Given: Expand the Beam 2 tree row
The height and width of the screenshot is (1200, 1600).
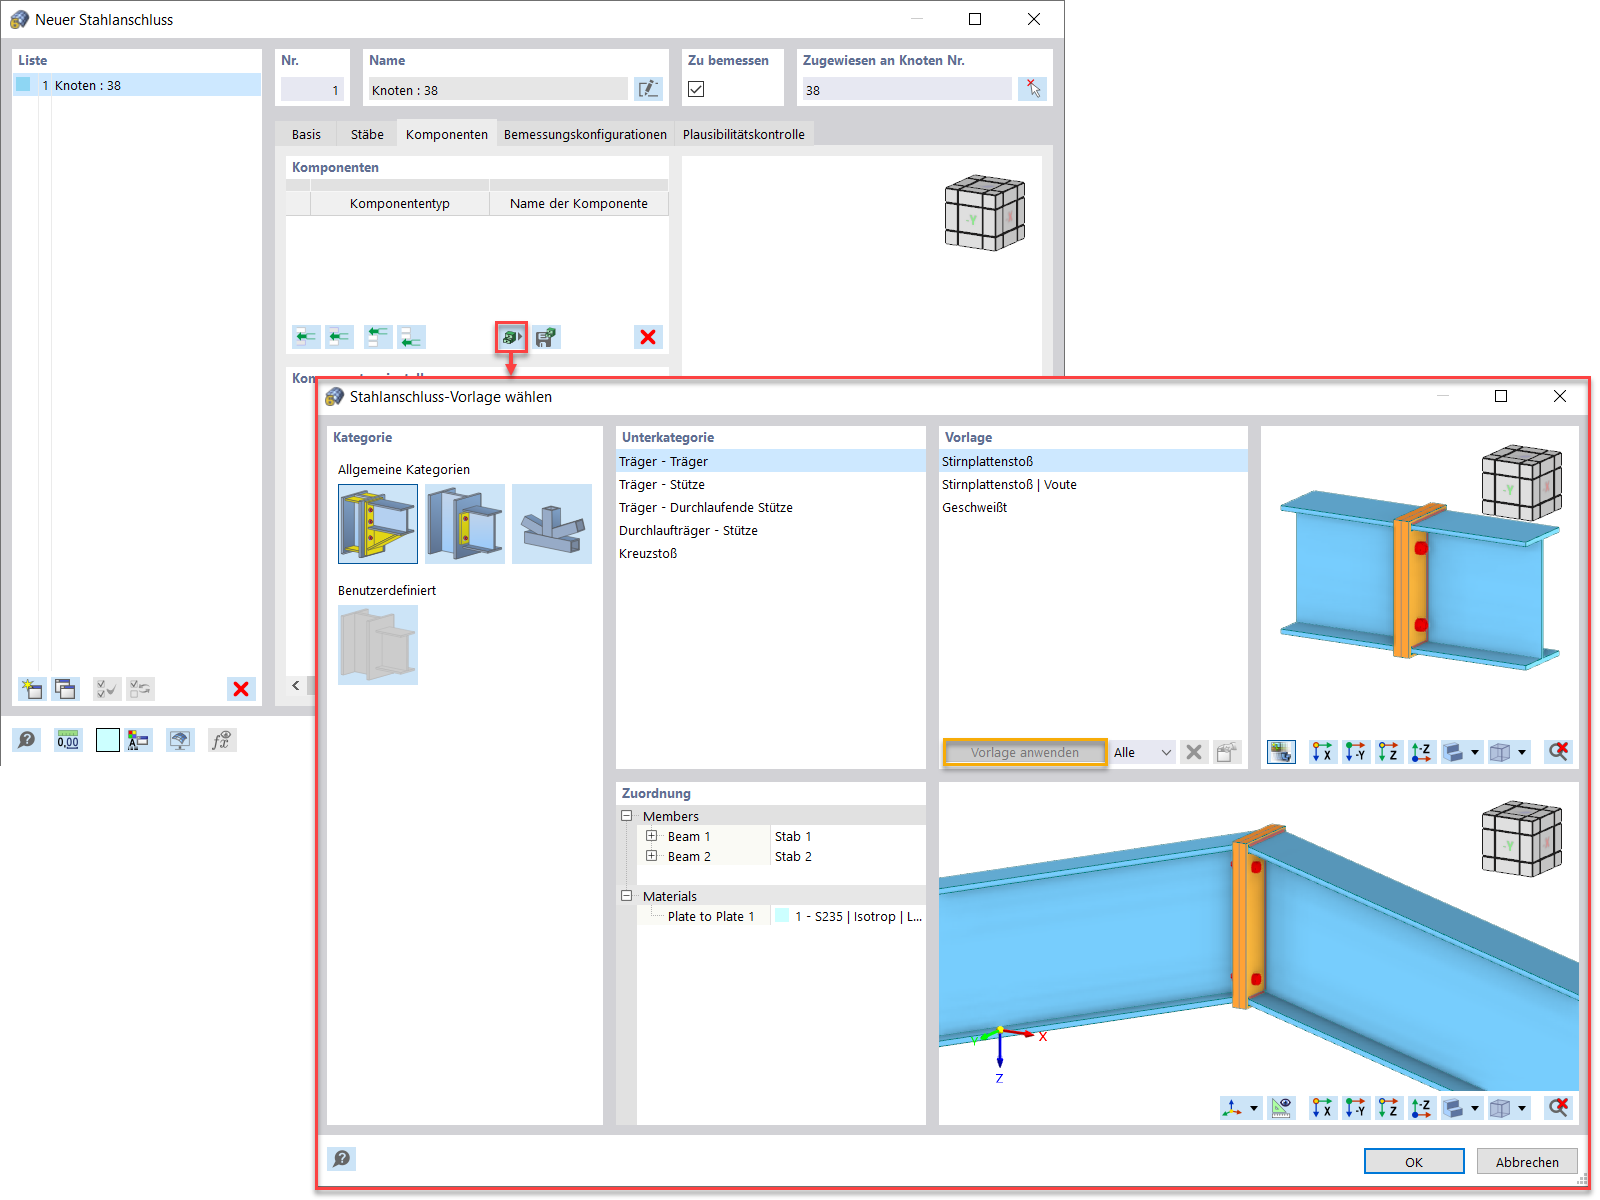Looking at the screenshot, I should click(651, 856).
